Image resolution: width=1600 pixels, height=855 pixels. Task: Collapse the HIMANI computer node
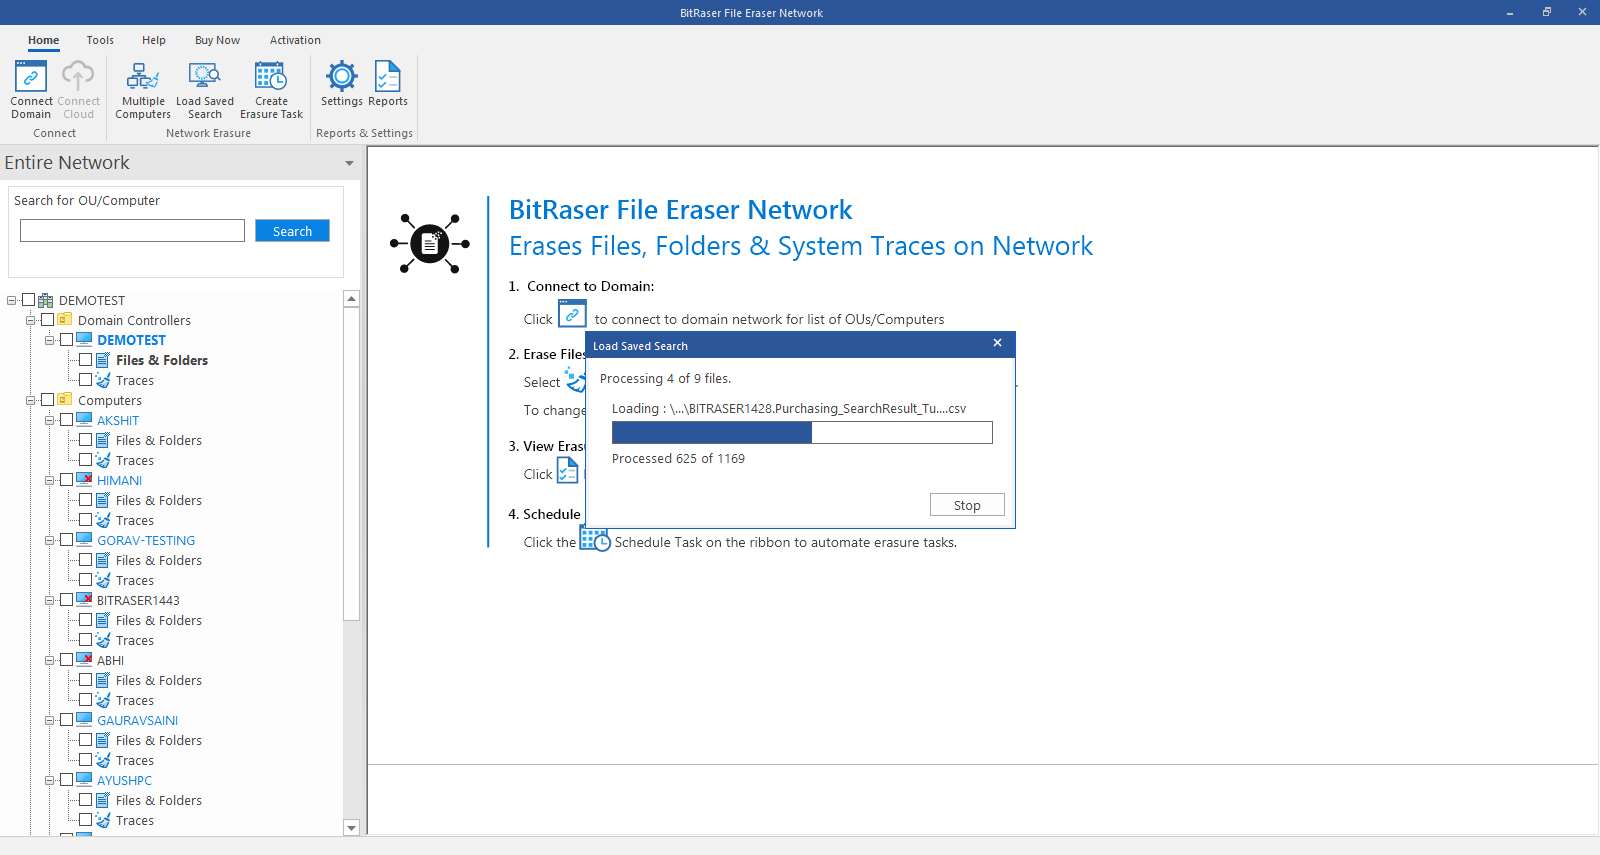coord(50,480)
